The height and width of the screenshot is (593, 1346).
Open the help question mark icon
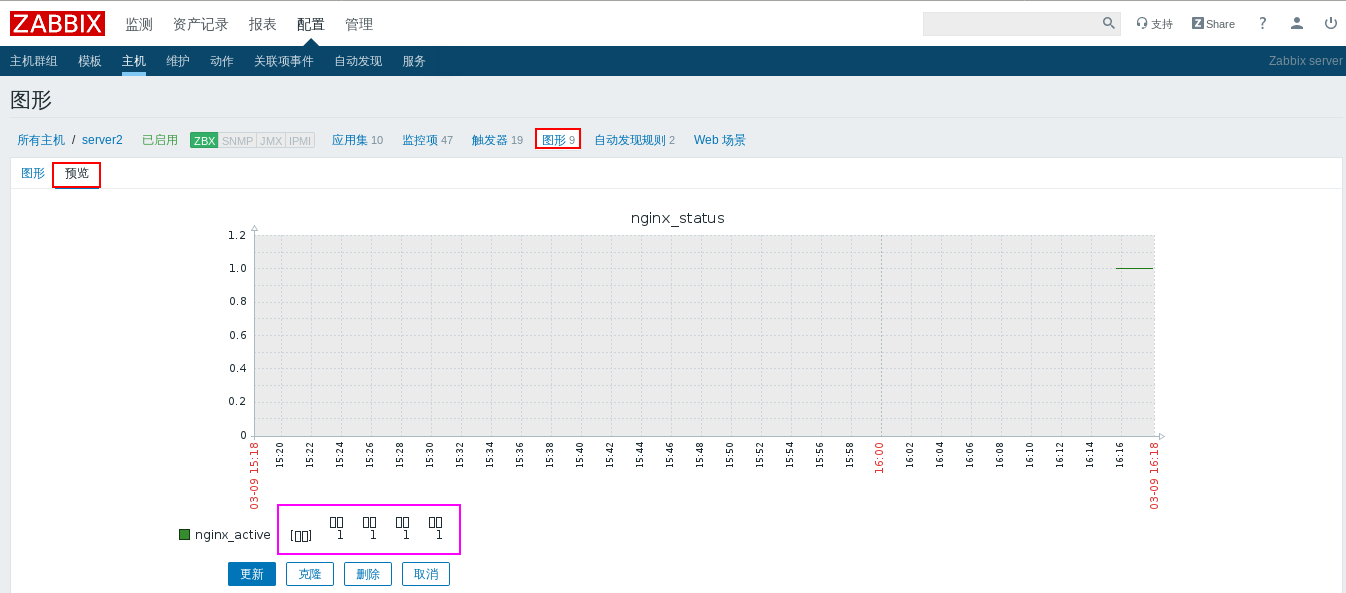click(1263, 23)
